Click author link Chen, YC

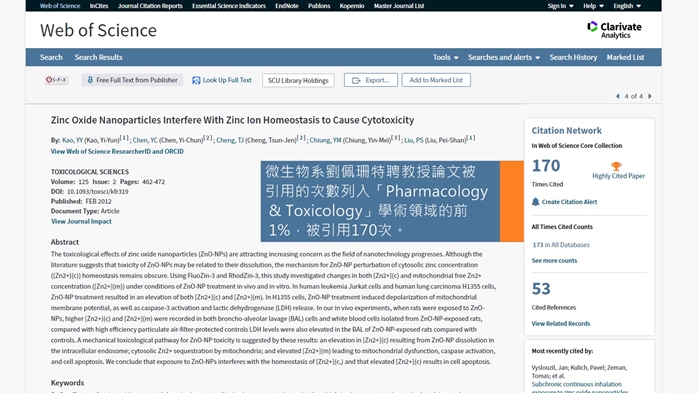tap(145, 140)
